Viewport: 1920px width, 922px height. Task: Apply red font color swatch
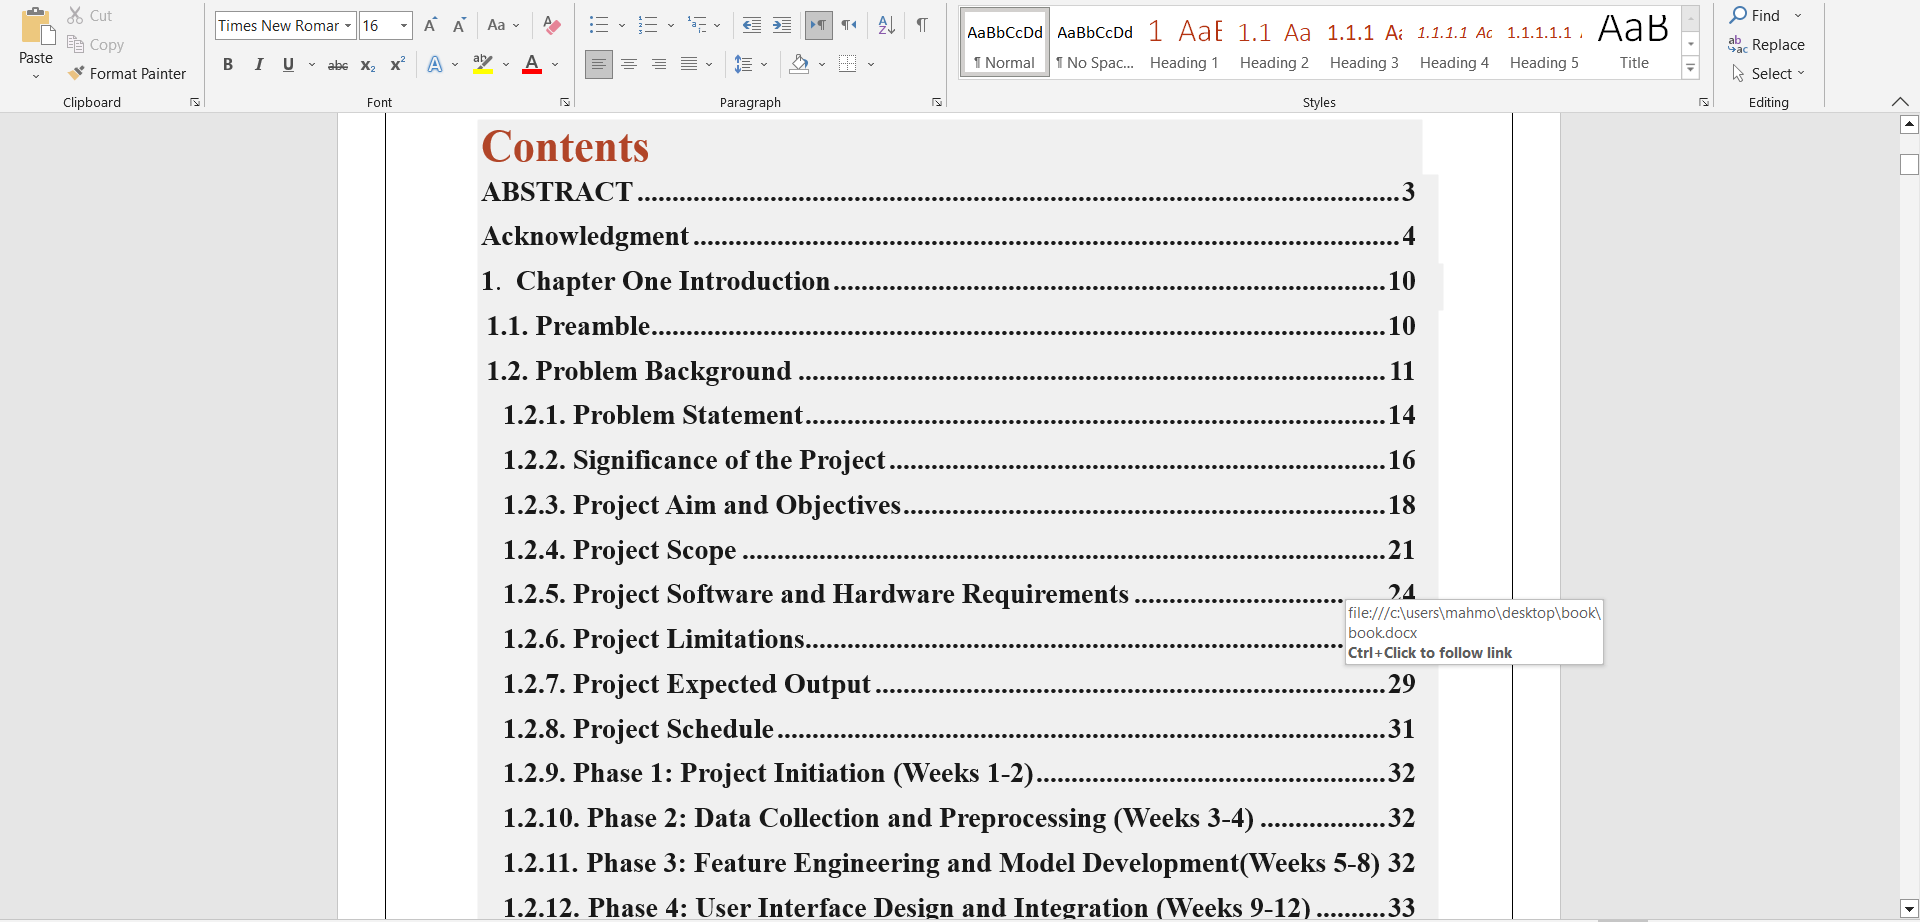point(532,65)
